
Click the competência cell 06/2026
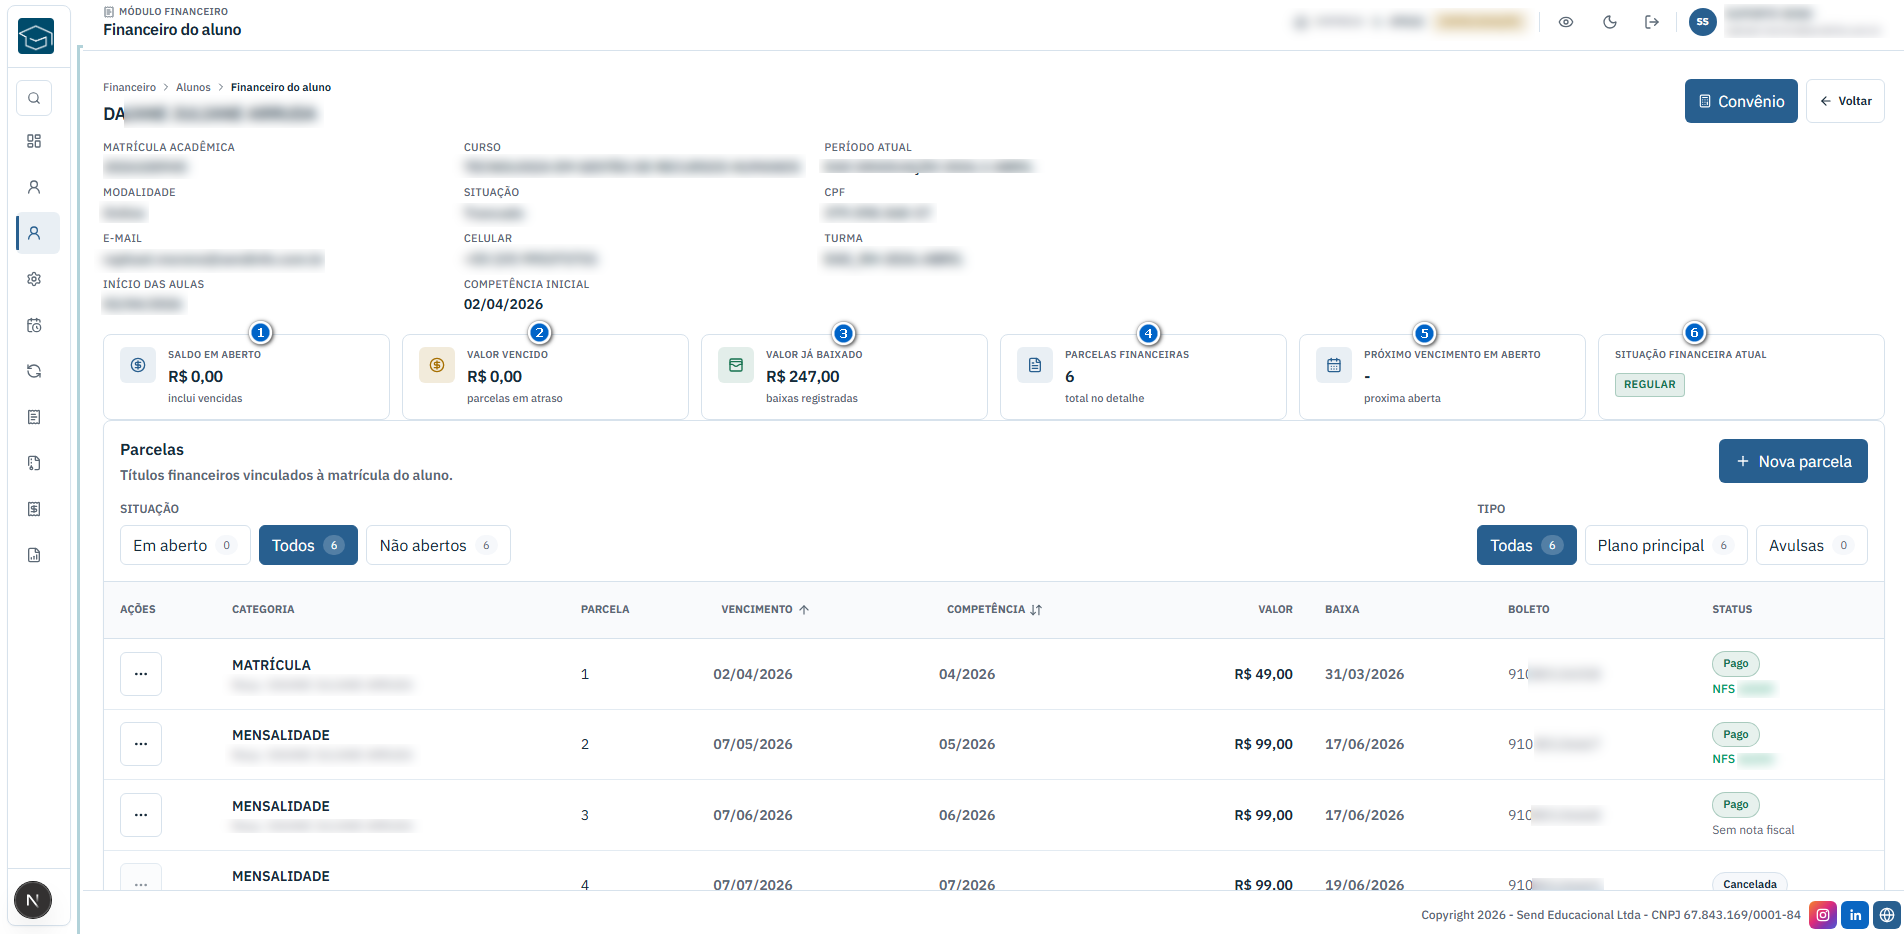(967, 815)
